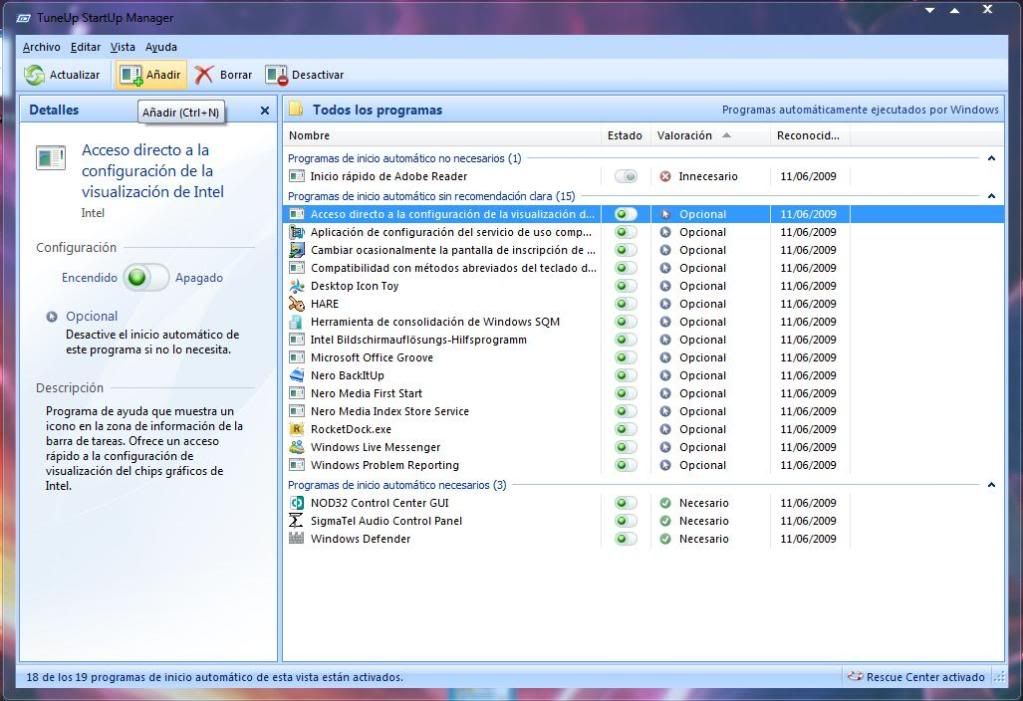Screen dimensions: 1023x701
Task: Click the Opcional icon in Detalles panel
Action: point(52,317)
